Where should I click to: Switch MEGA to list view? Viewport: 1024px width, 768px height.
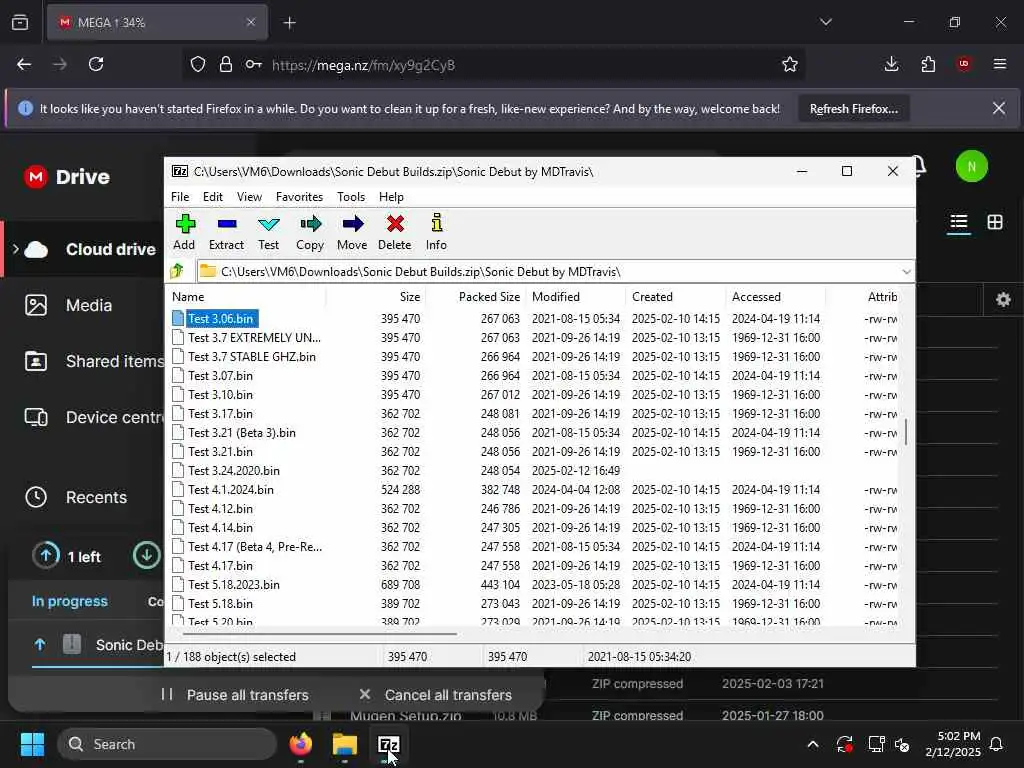pos(959,222)
